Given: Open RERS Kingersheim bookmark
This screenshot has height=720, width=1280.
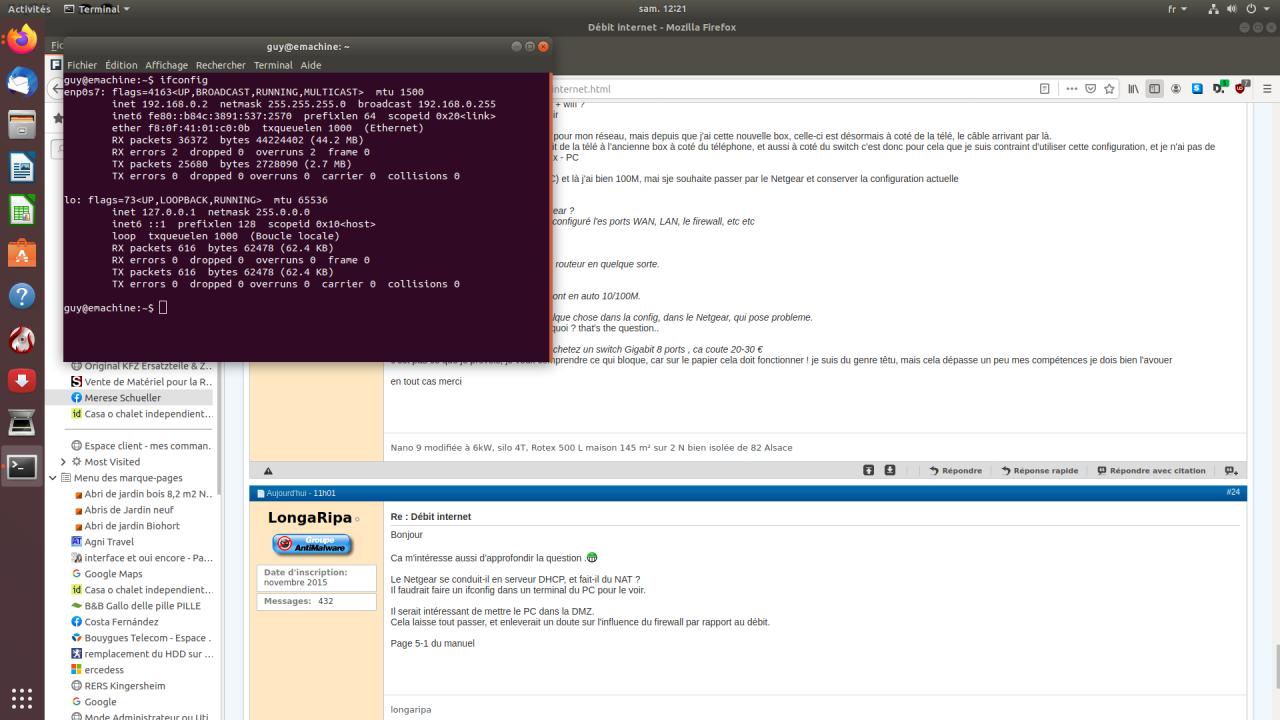Looking at the screenshot, I should pyautogui.click(x=118, y=686).
